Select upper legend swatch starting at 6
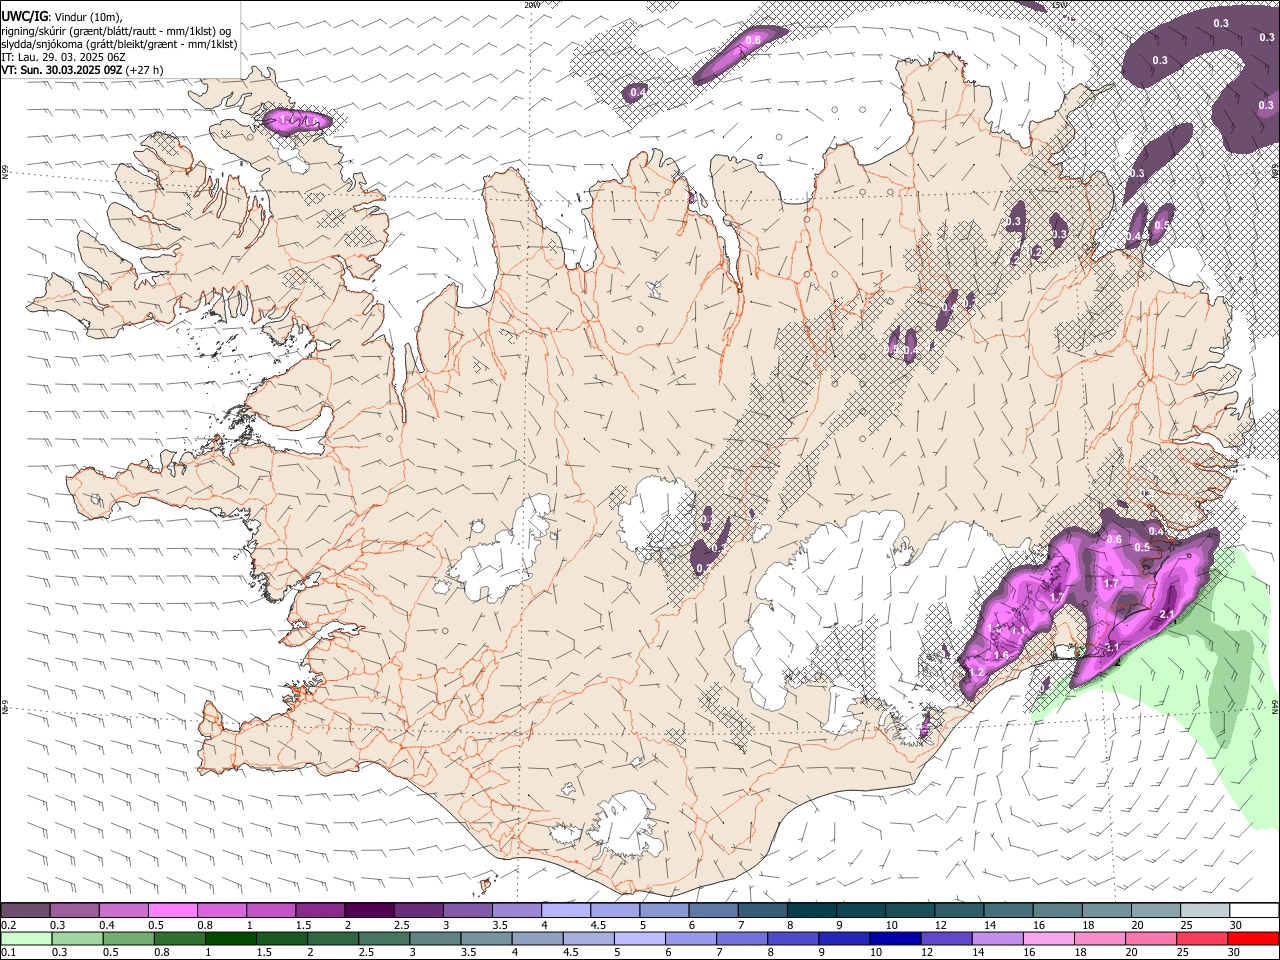Viewport: 1280px width, 960px height. (713, 910)
